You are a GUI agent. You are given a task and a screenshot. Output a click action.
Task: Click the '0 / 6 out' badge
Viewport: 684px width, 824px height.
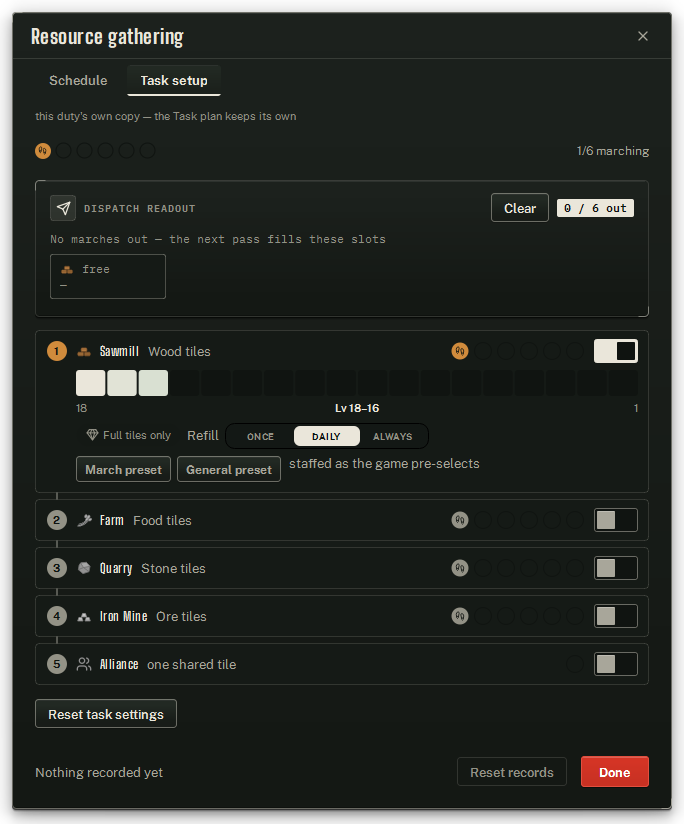point(595,208)
